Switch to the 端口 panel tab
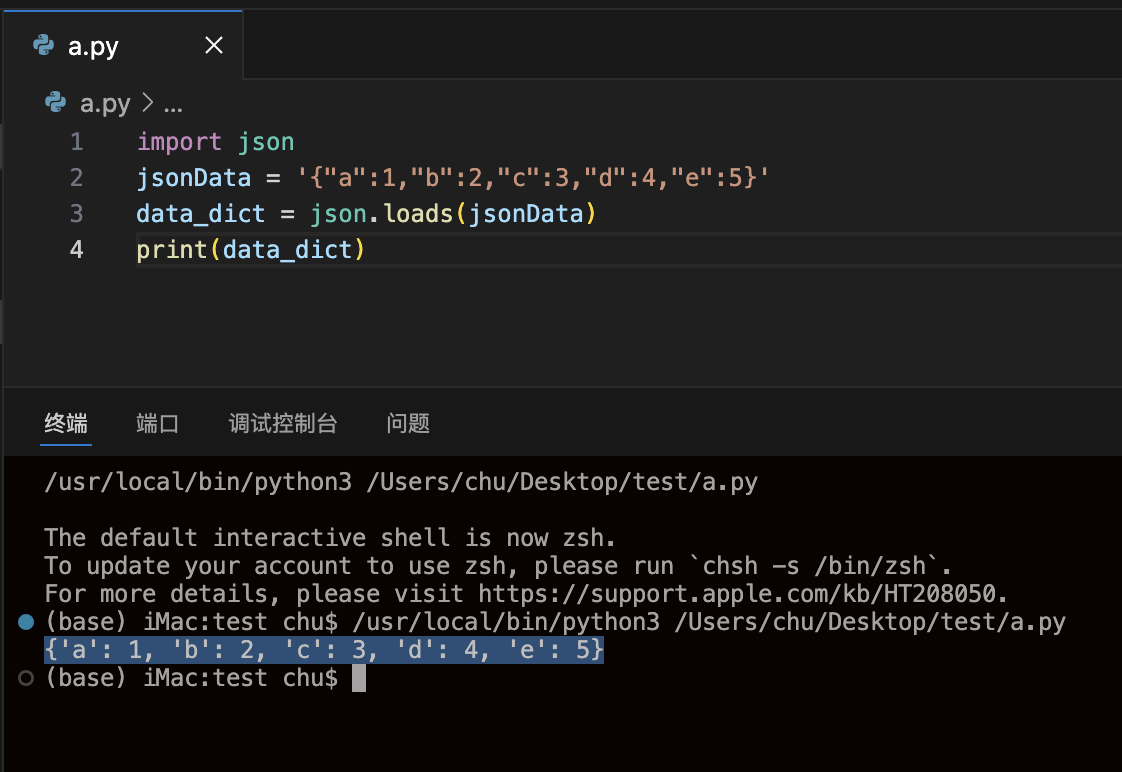 (157, 423)
